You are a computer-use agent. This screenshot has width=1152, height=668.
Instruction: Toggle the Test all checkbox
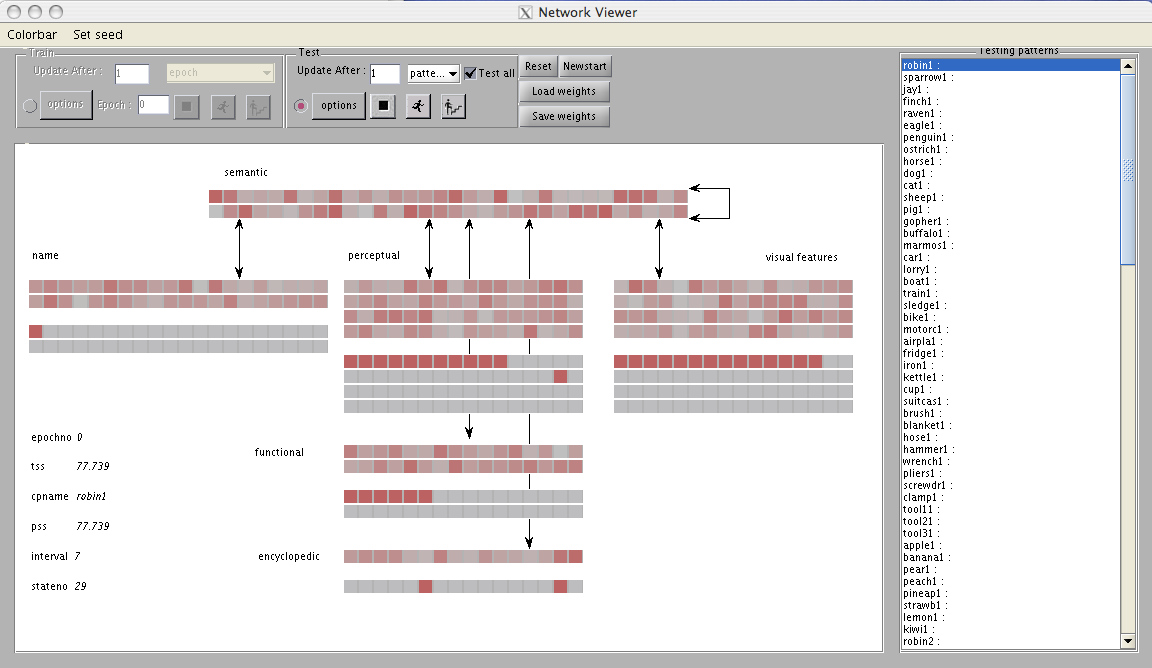(471, 73)
